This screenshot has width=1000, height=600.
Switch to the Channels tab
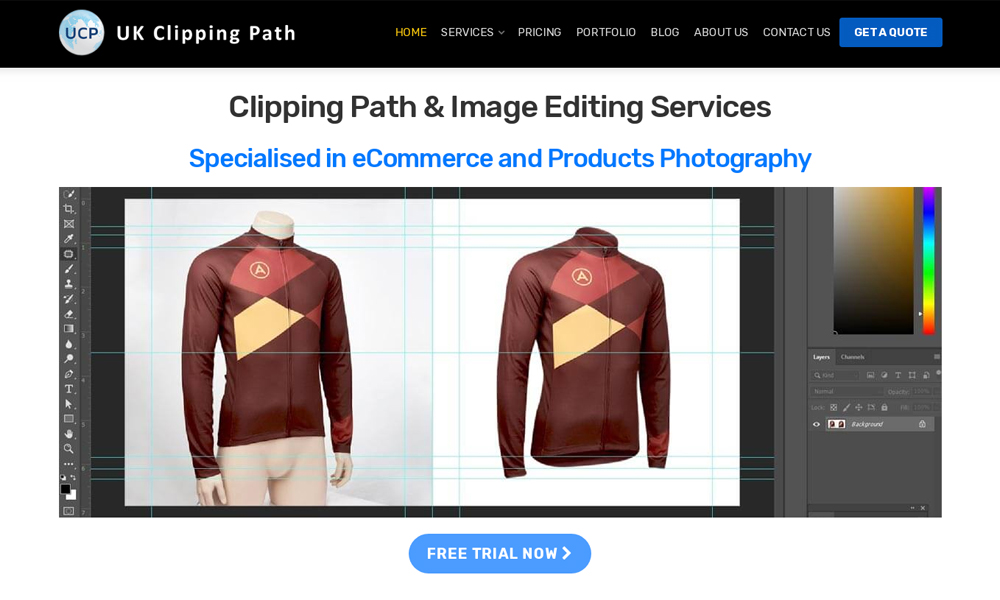[x=853, y=357]
